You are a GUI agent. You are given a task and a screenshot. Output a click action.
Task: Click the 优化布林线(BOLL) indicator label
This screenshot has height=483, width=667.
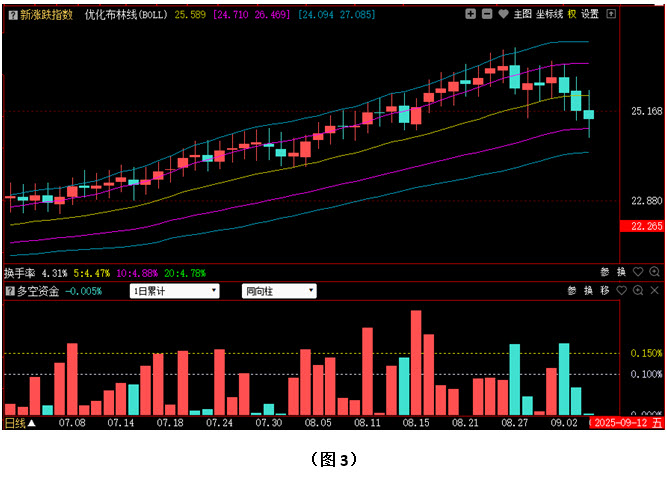[126, 15]
